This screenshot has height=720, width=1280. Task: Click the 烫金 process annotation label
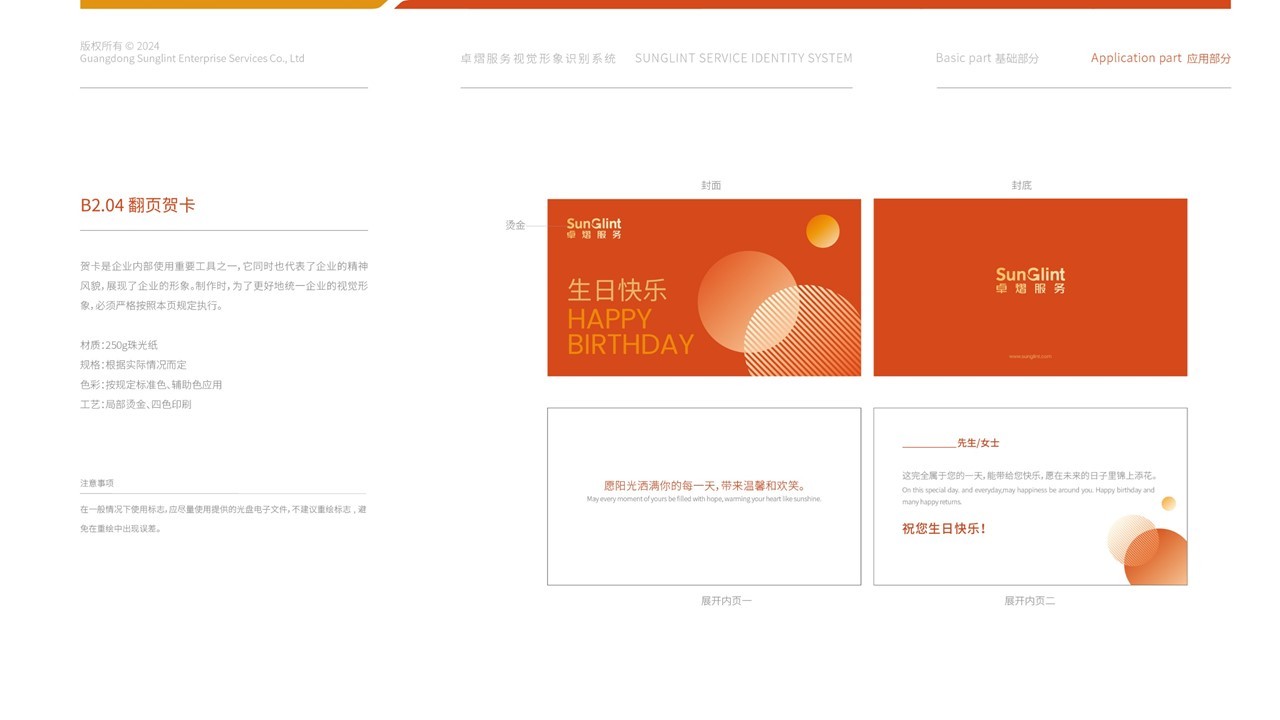[516, 223]
